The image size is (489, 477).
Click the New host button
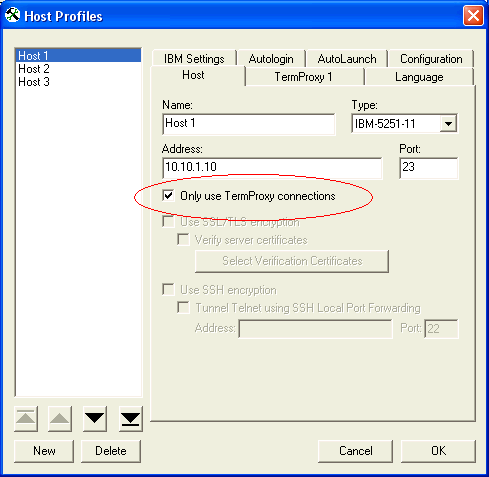(x=44, y=451)
